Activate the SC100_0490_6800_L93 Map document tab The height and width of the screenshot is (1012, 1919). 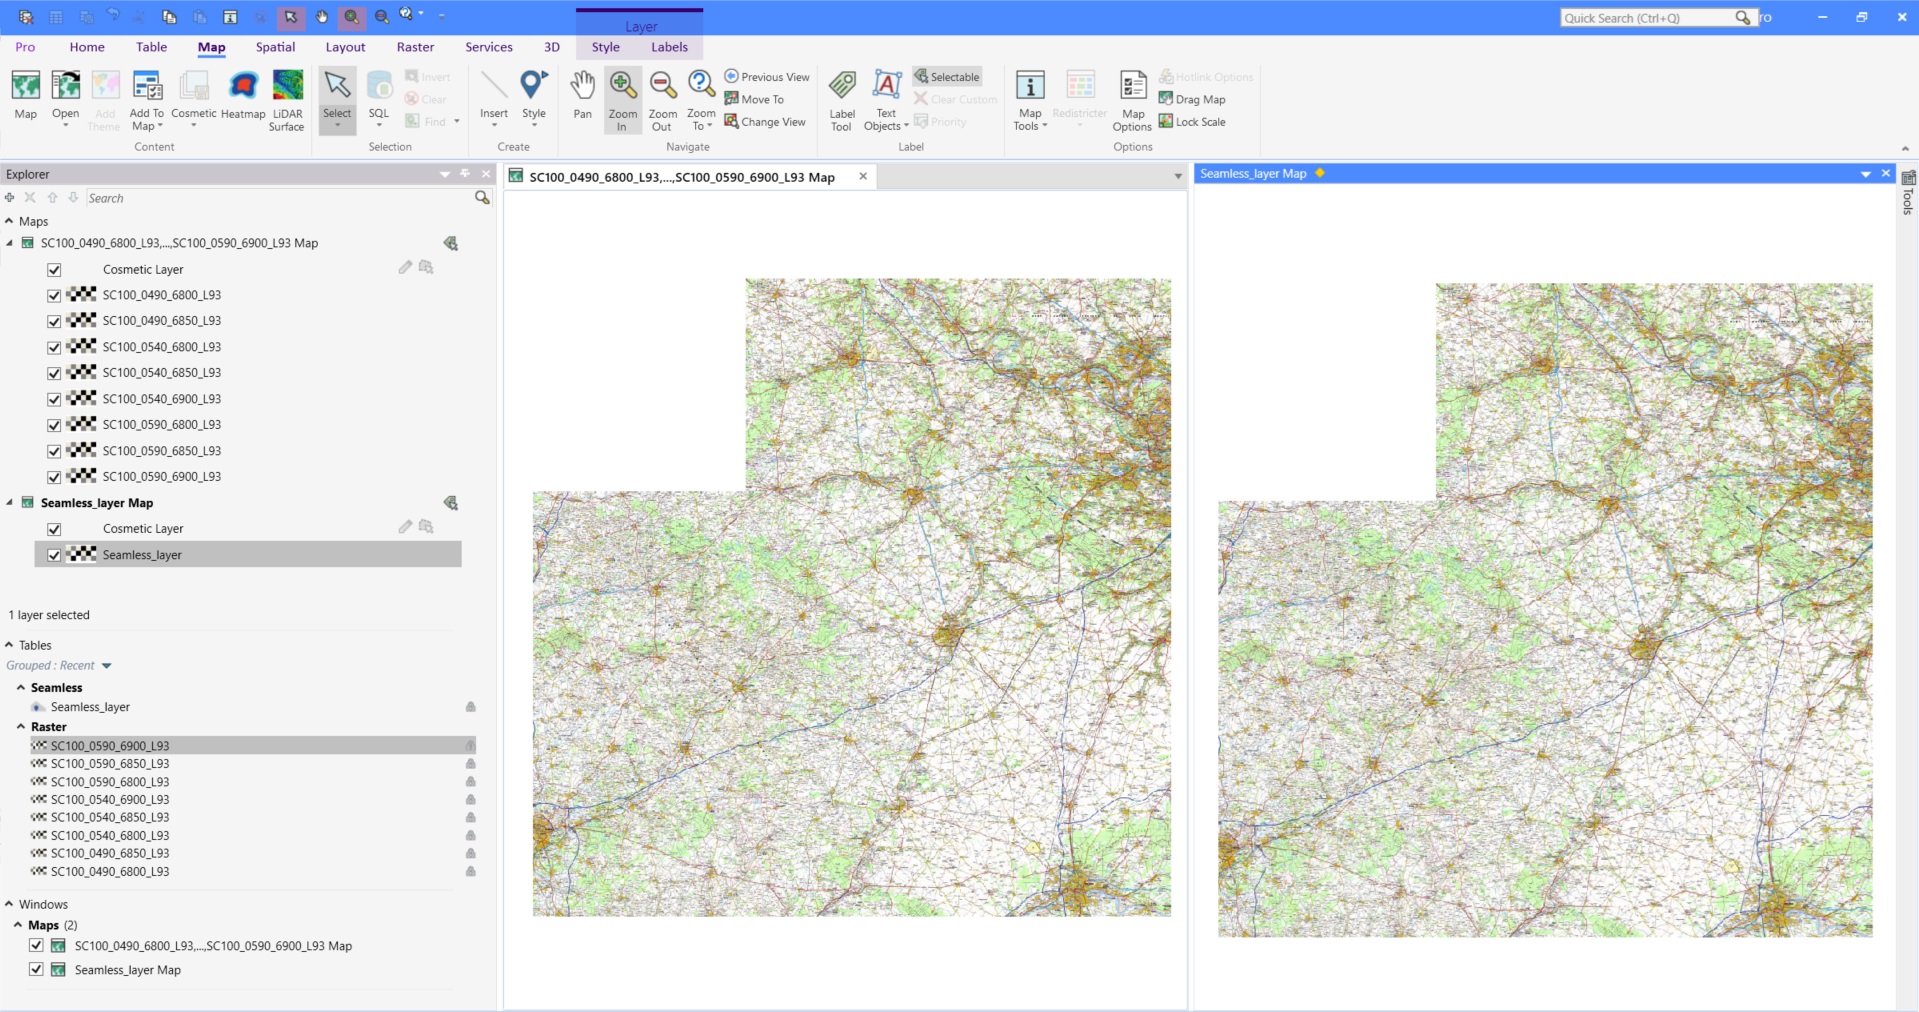682,177
